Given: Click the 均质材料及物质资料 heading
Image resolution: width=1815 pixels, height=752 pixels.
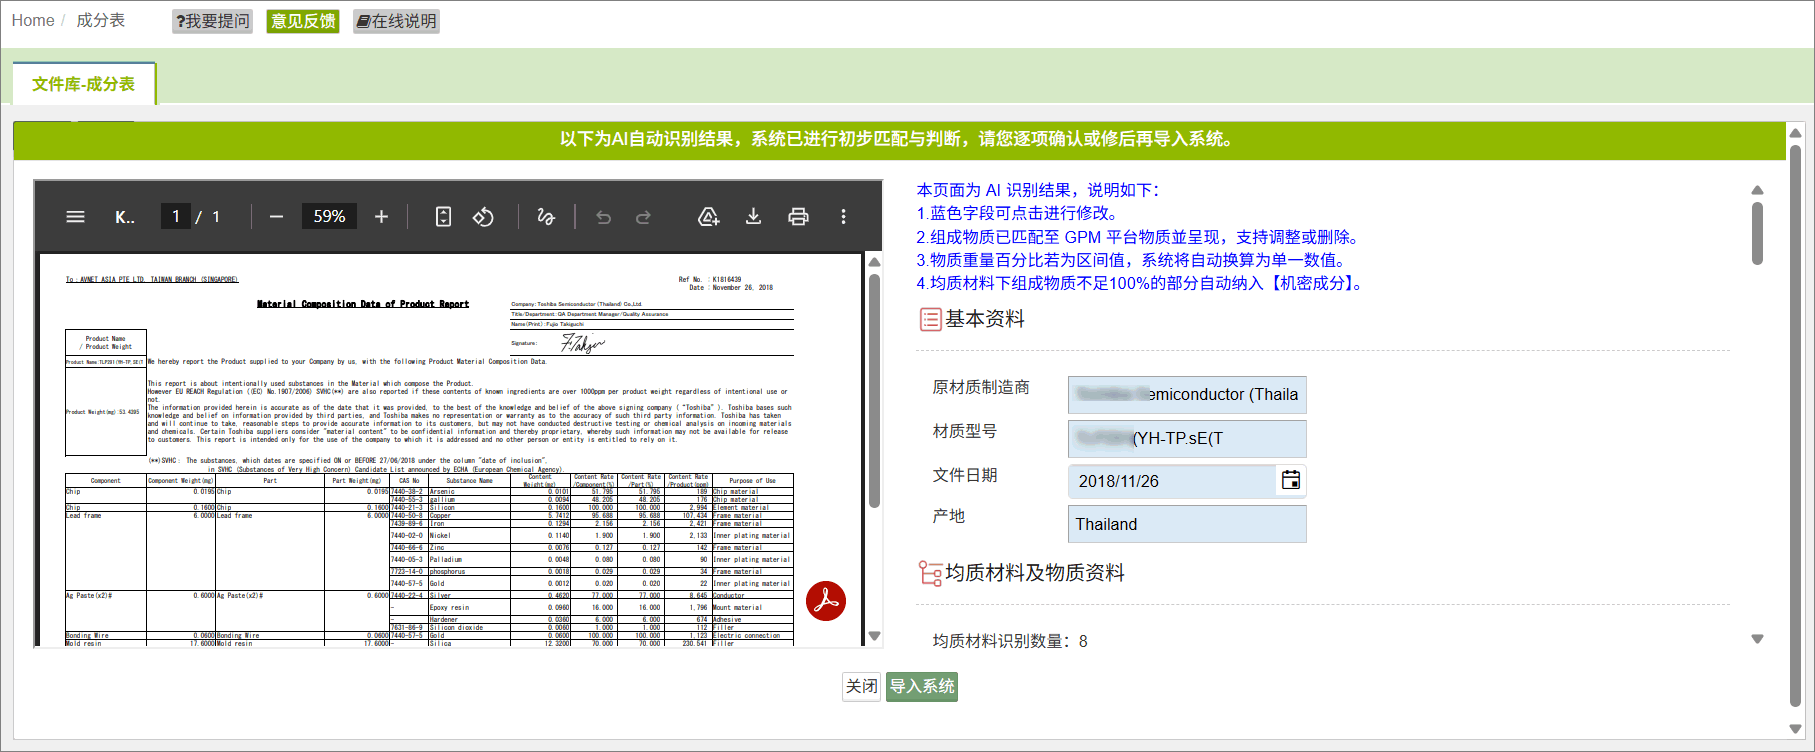Looking at the screenshot, I should click(1035, 573).
